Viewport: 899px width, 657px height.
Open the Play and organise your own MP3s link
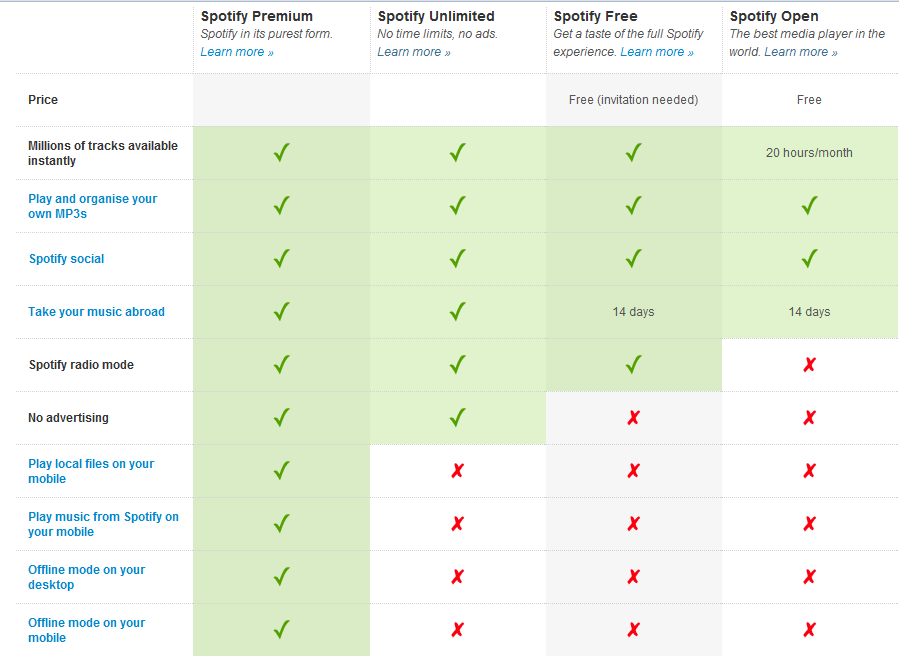[92, 206]
